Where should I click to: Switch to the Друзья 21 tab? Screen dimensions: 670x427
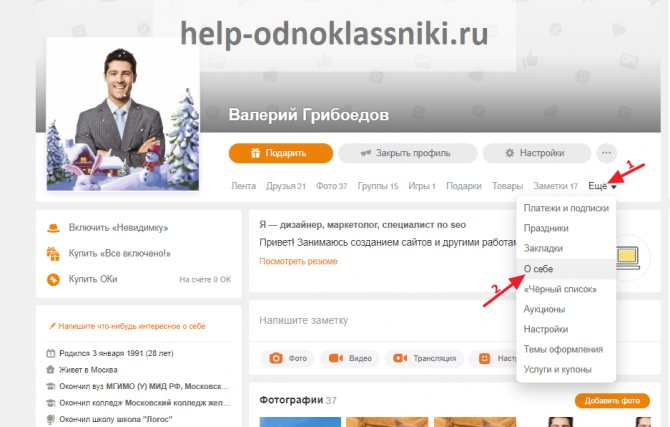286,186
